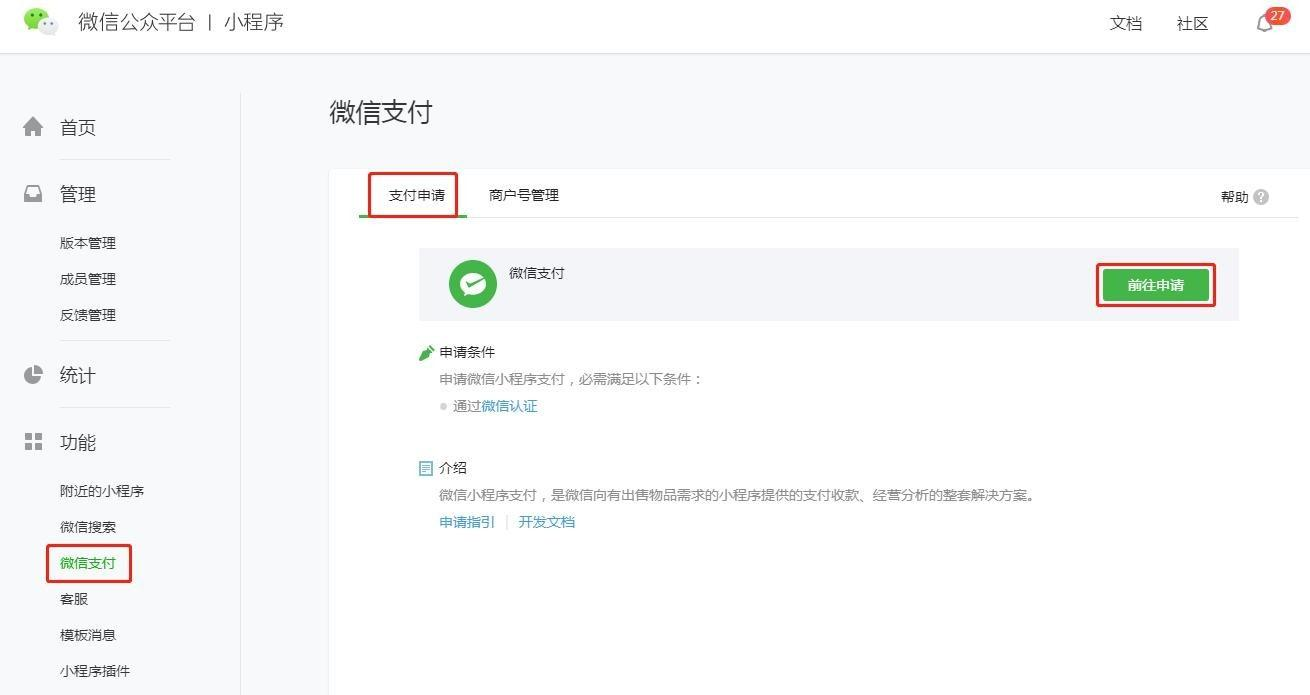Screen dimensions: 1310x695
Task: Open the 申请指引 link
Action: pos(467,522)
